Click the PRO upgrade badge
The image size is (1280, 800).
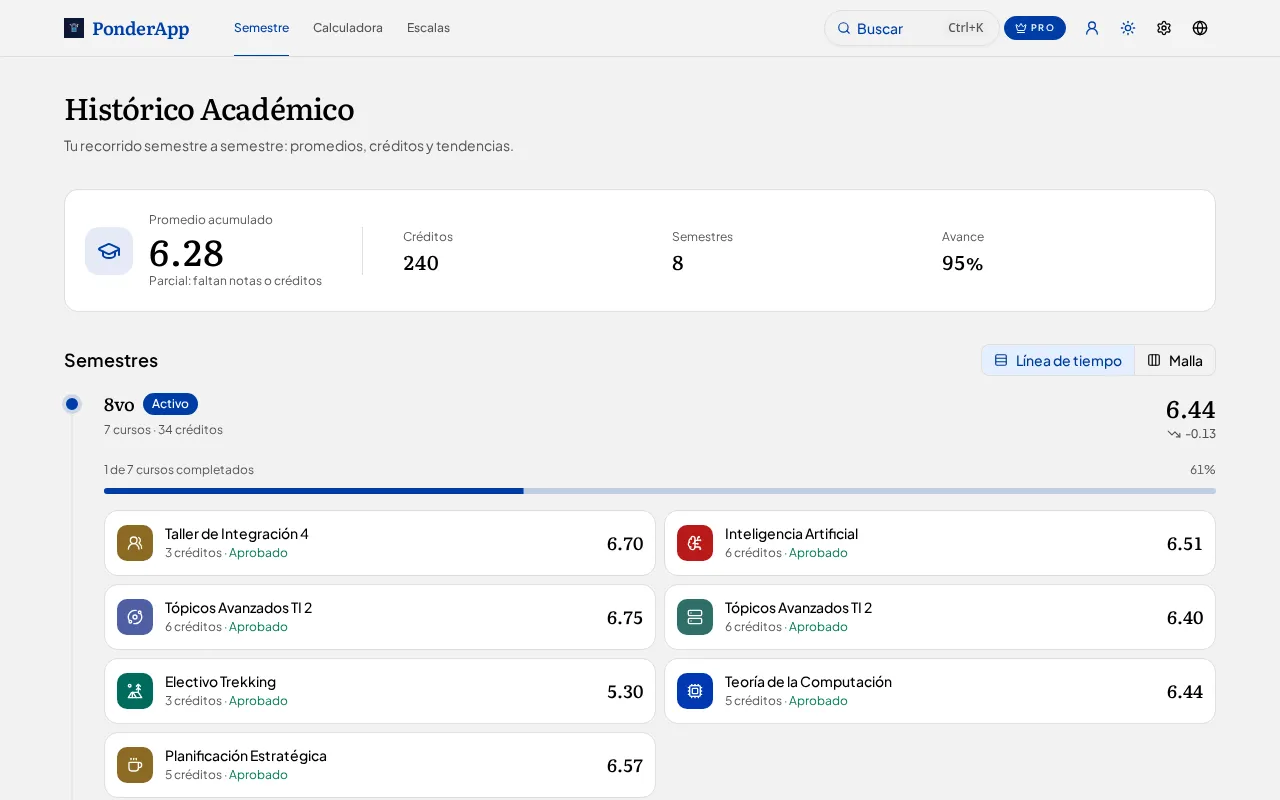(x=1035, y=28)
